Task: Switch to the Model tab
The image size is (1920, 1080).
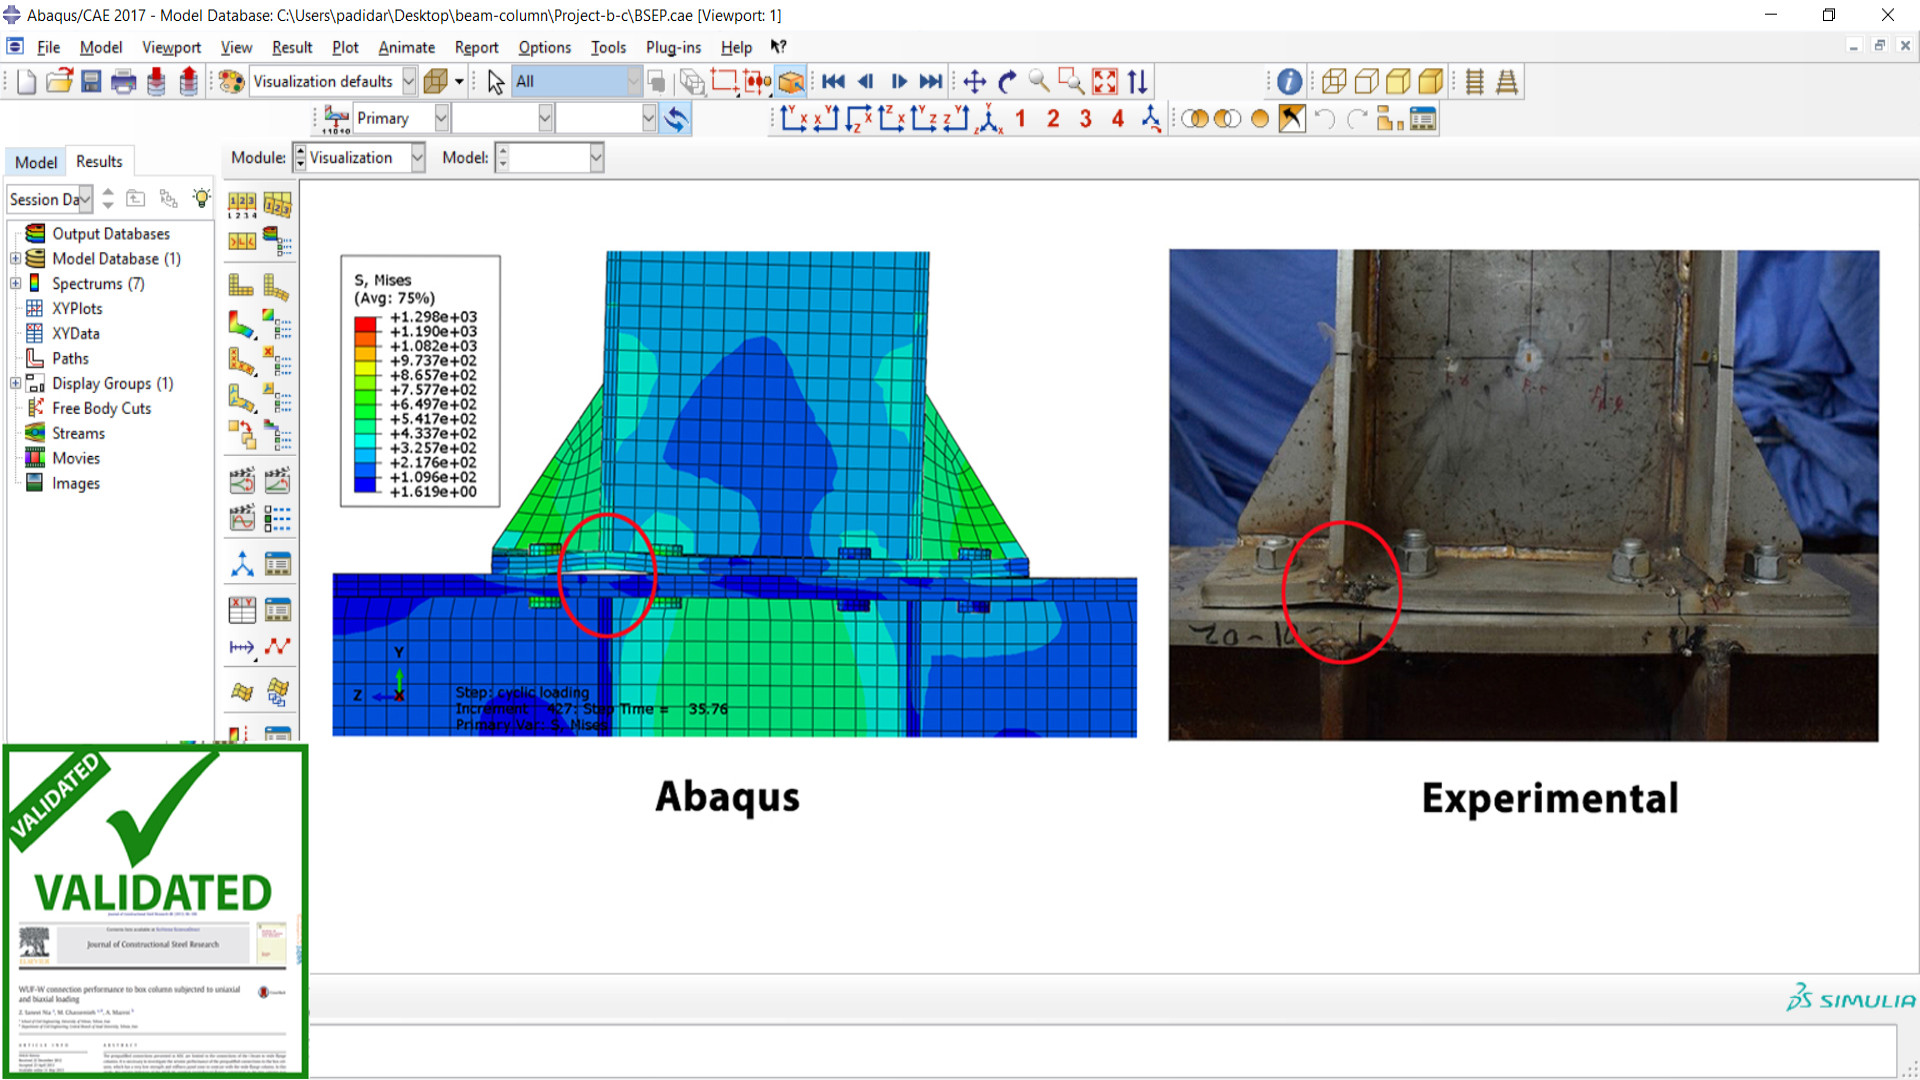Action: tap(36, 162)
